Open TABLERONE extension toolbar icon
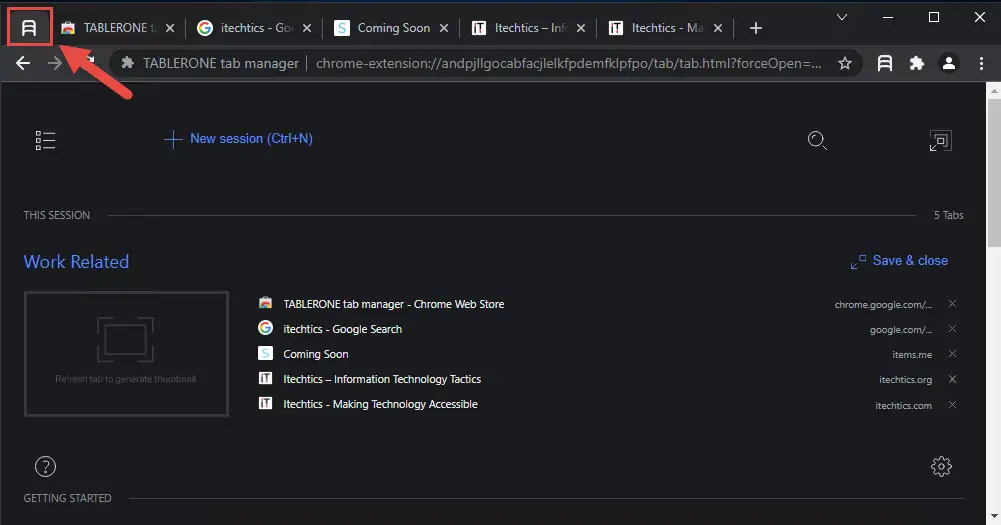Screen dimensions: 1001x525 (885, 63)
